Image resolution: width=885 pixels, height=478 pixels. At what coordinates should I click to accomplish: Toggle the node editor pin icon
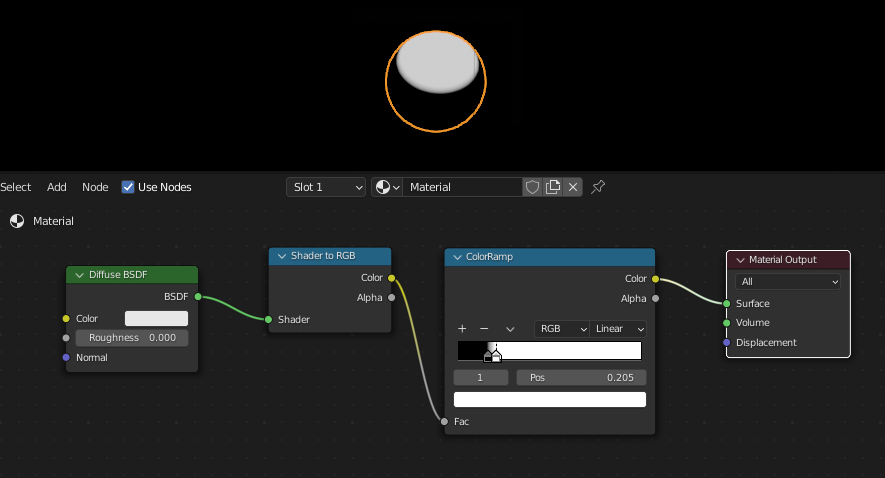coord(598,187)
